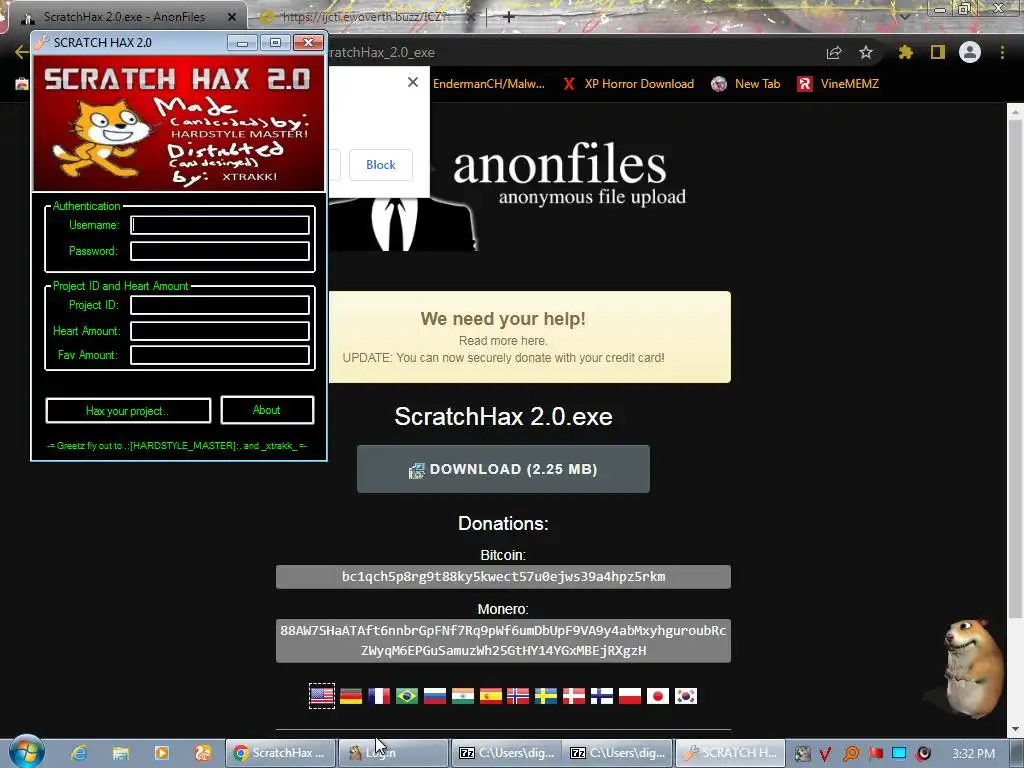This screenshot has width=1024, height=768.
Task: Focus the Heart Amount field
Action: [219, 331]
